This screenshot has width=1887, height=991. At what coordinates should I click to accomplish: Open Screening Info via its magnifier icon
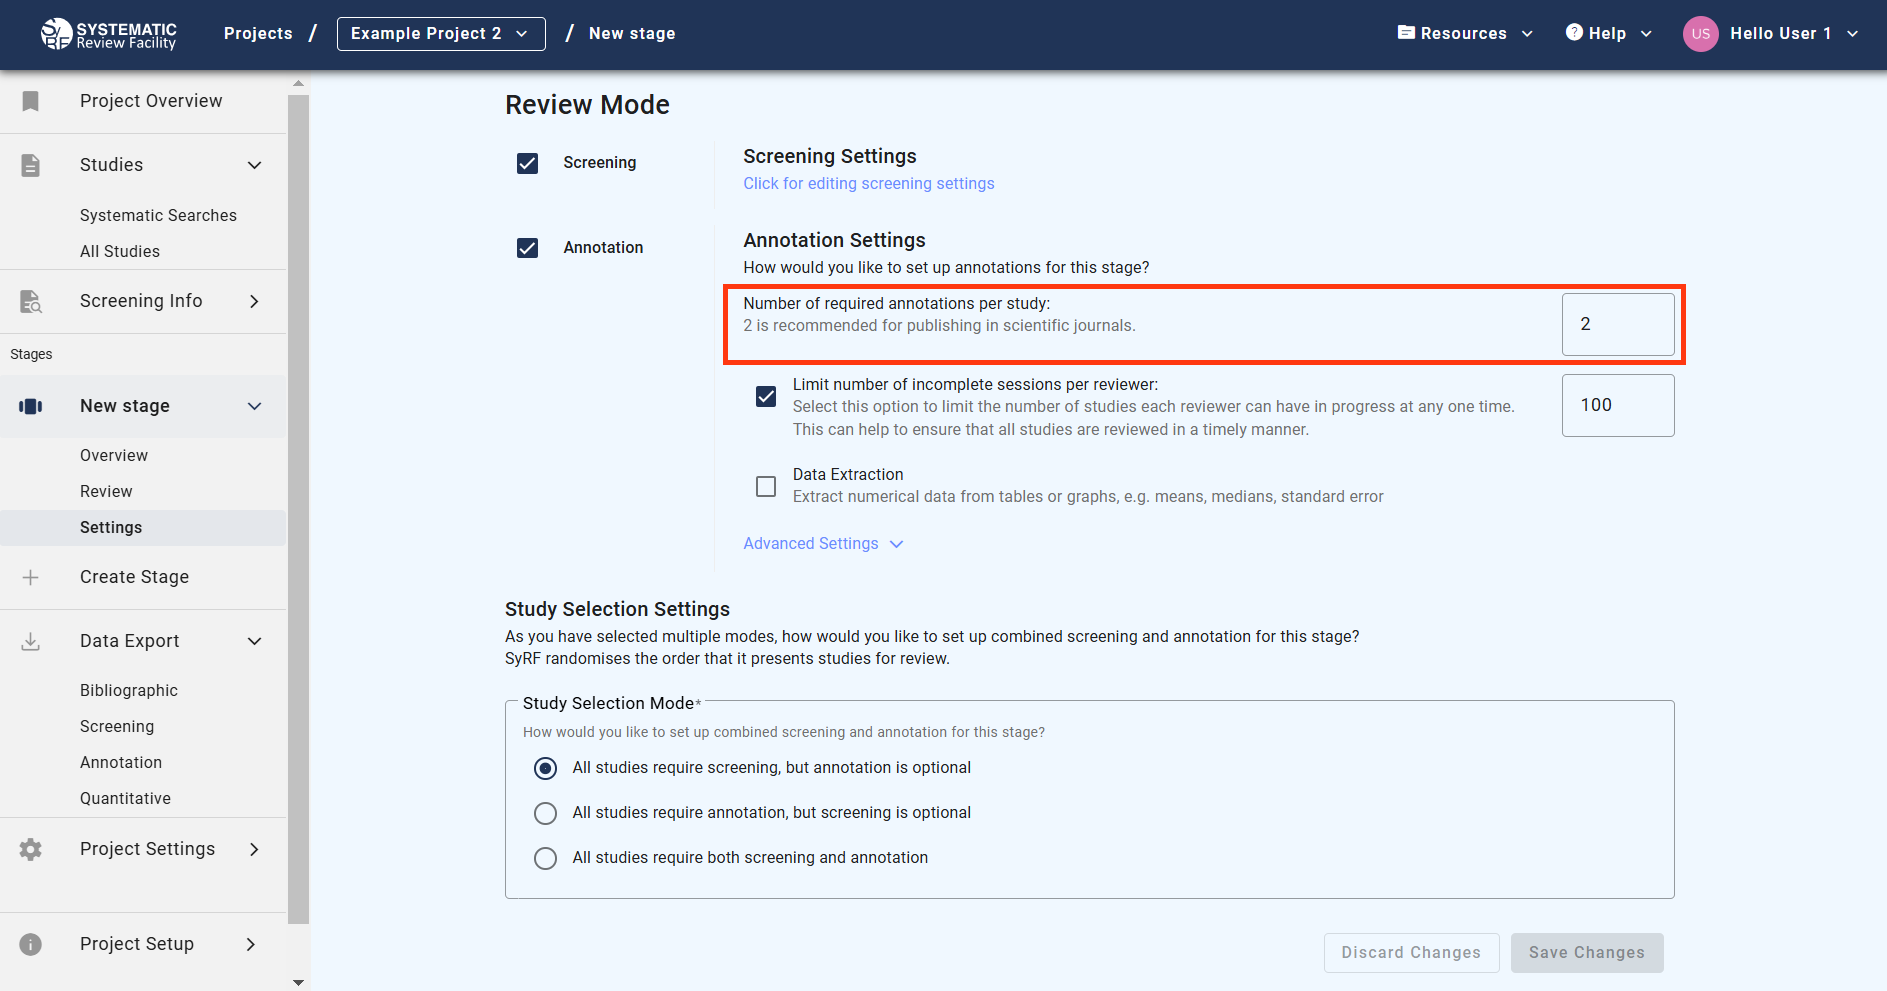click(x=30, y=301)
